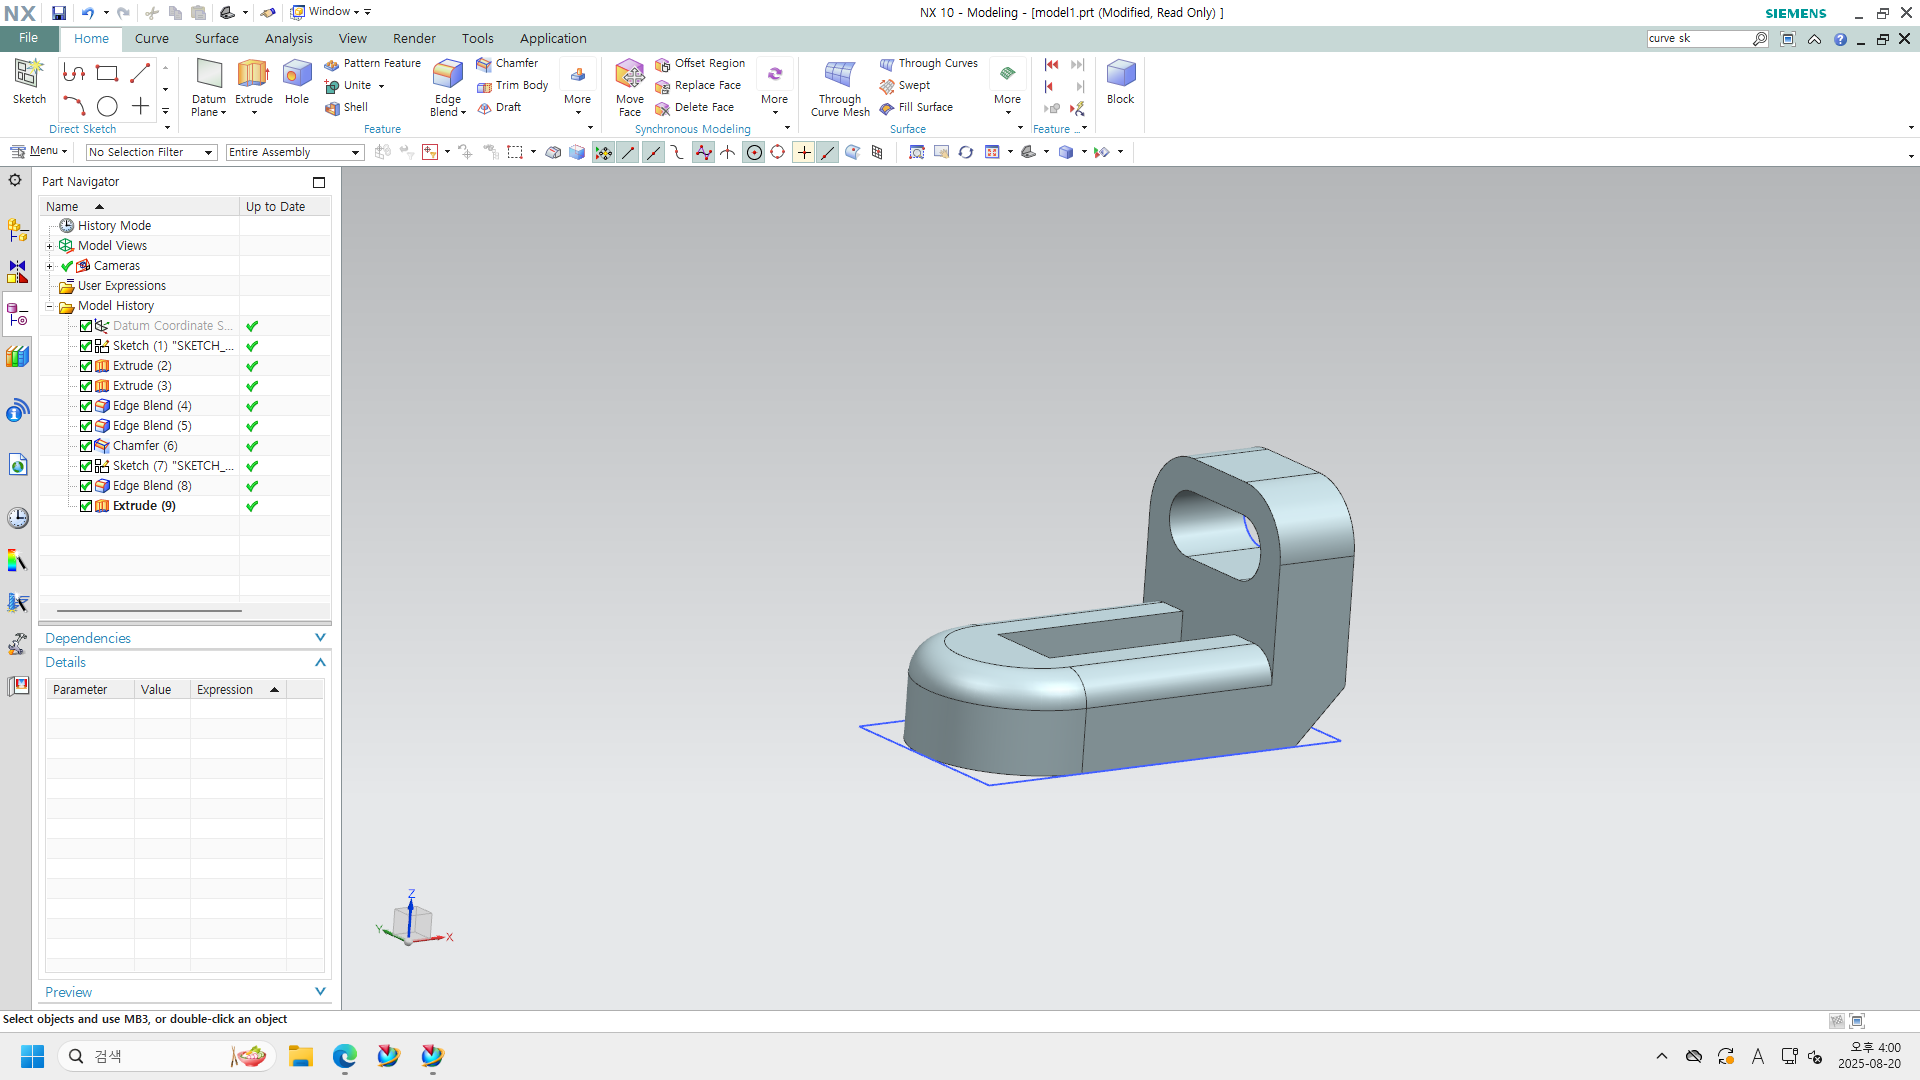Open the File menu button
The height and width of the screenshot is (1080, 1920).
(x=28, y=38)
